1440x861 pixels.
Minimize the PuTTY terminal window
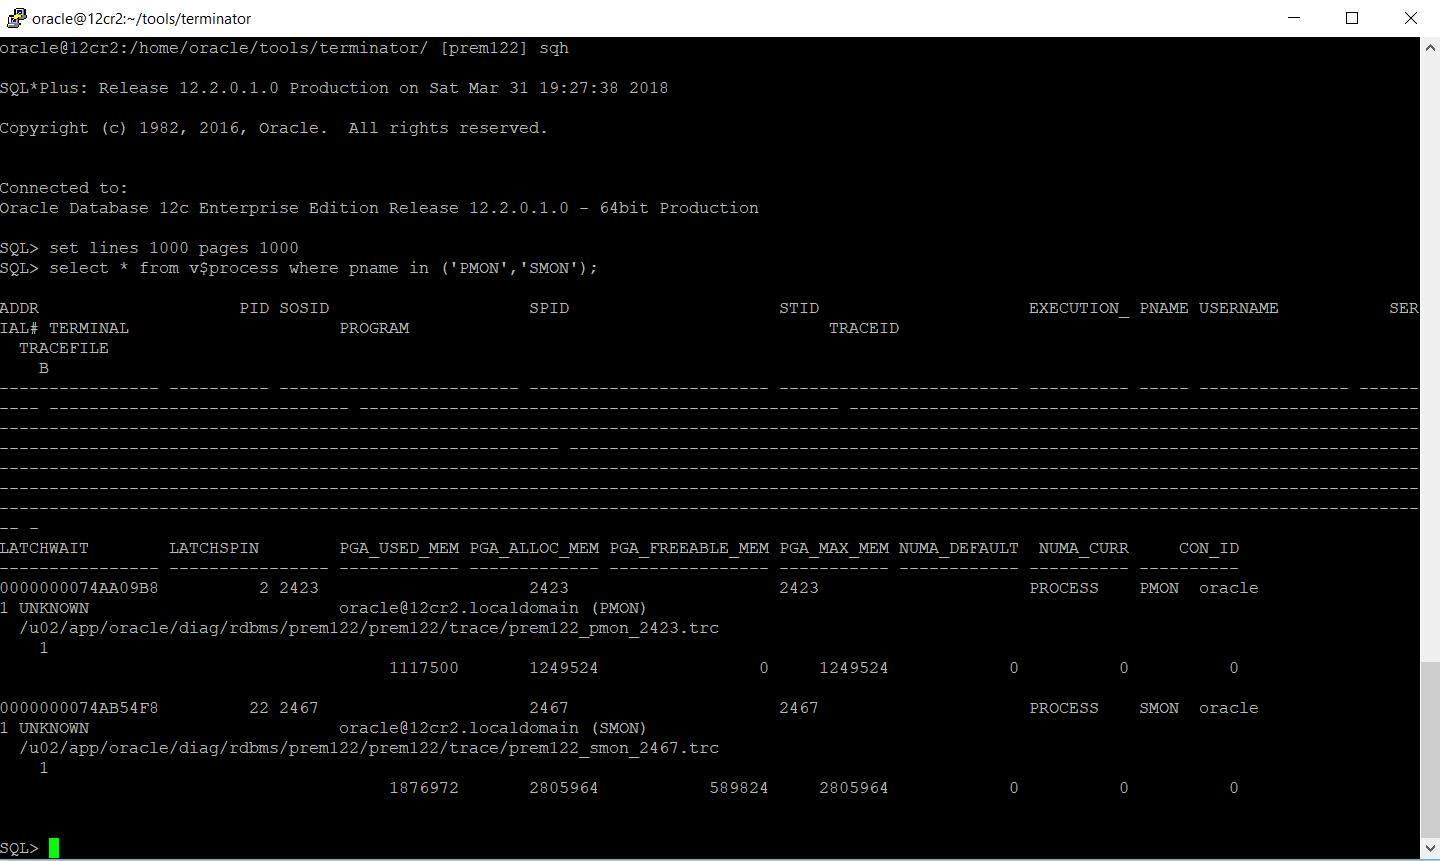[x=1296, y=18]
